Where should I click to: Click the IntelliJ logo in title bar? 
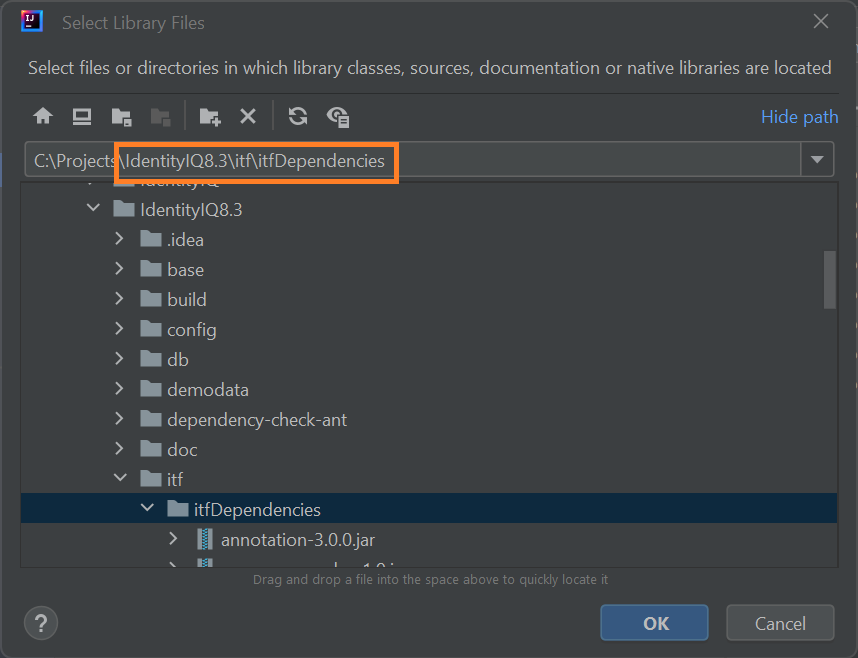click(x=32, y=22)
